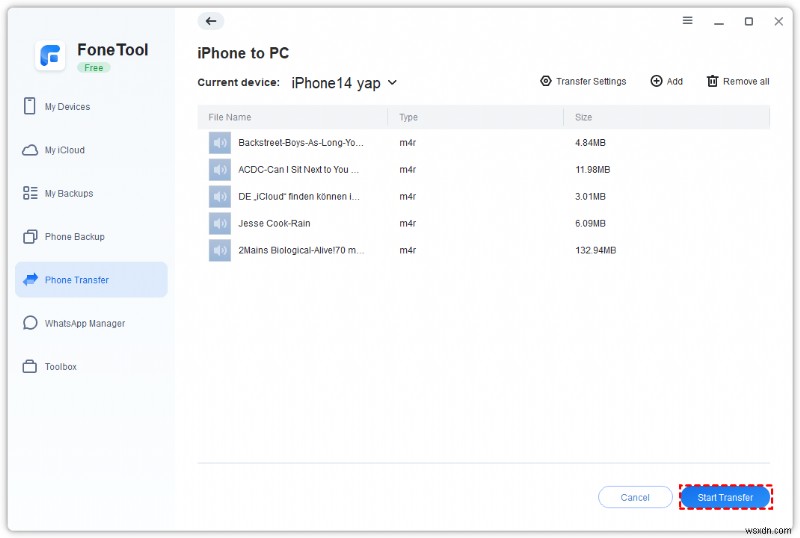Click the Free badge under FoneTool

93,67
